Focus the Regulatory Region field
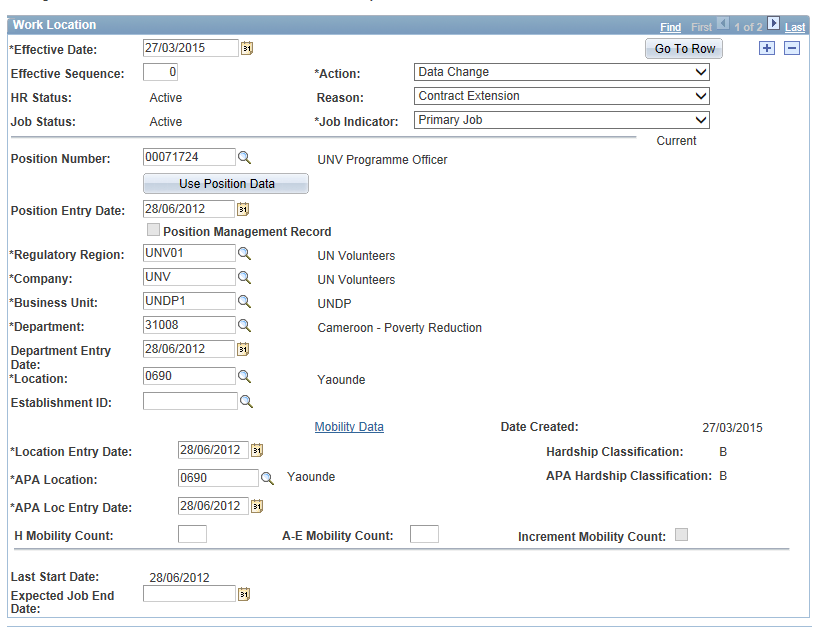Screen dimensions: 838x627 189,253
